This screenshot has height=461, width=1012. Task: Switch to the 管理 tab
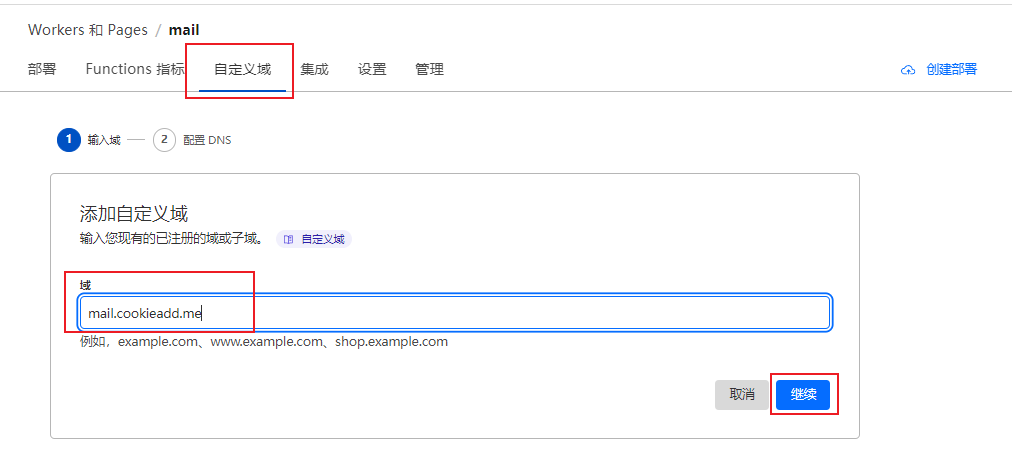429,70
